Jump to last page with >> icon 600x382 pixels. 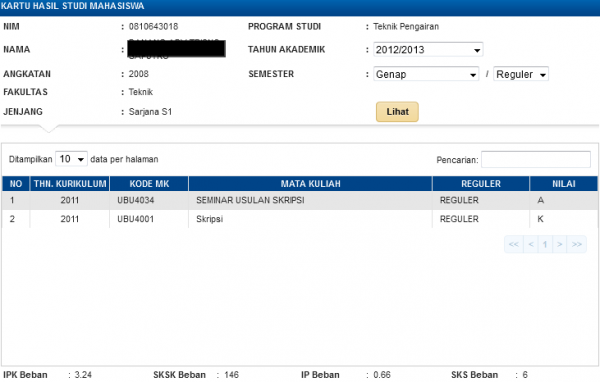(577, 244)
